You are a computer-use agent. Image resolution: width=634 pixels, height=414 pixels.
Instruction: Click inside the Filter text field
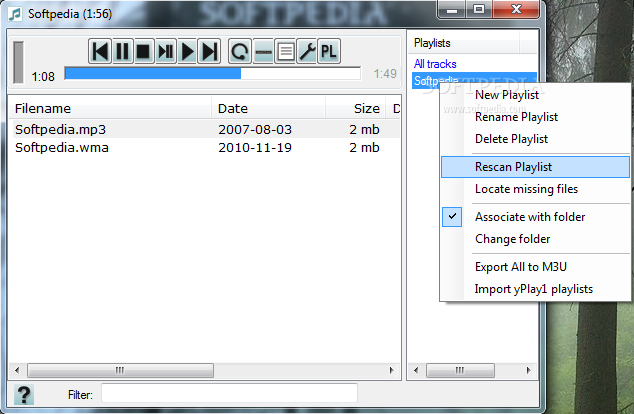pyautogui.click(x=229, y=393)
